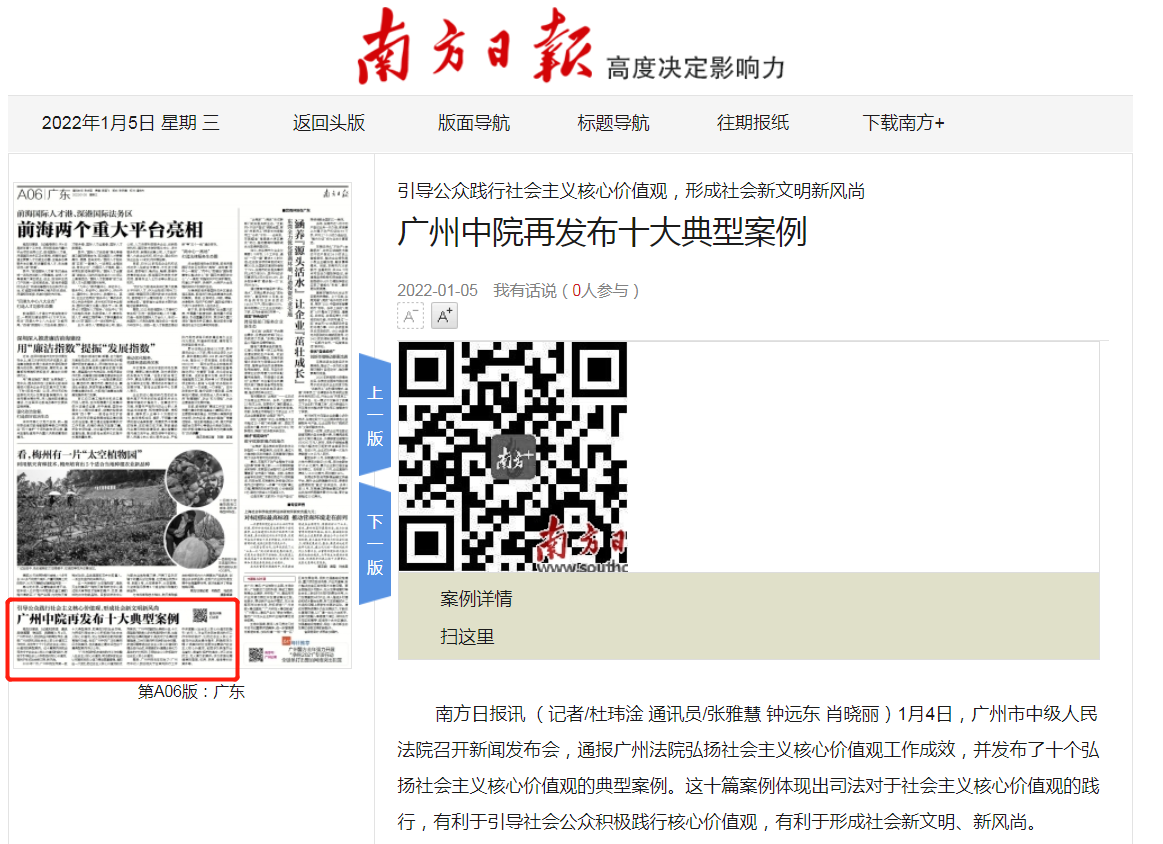The height and width of the screenshot is (844, 1163).
Task: Click the 案例详情 caption text
Action: (476, 599)
